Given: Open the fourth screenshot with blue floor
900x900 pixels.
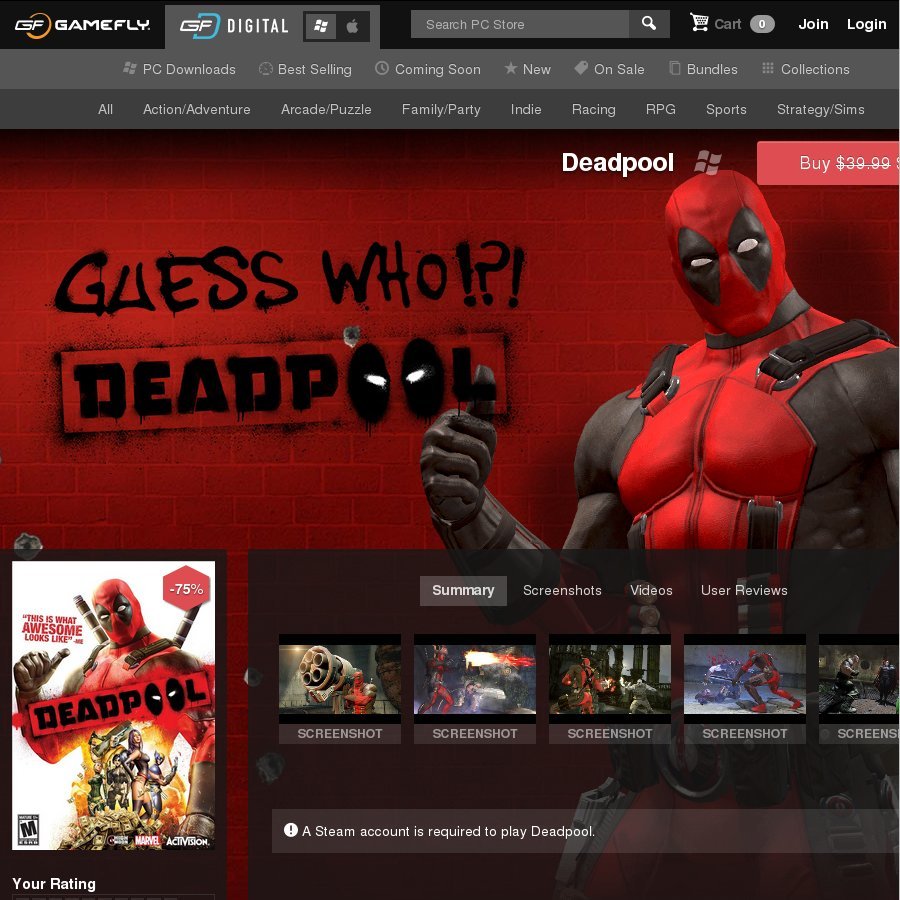Looking at the screenshot, I should [x=744, y=688].
